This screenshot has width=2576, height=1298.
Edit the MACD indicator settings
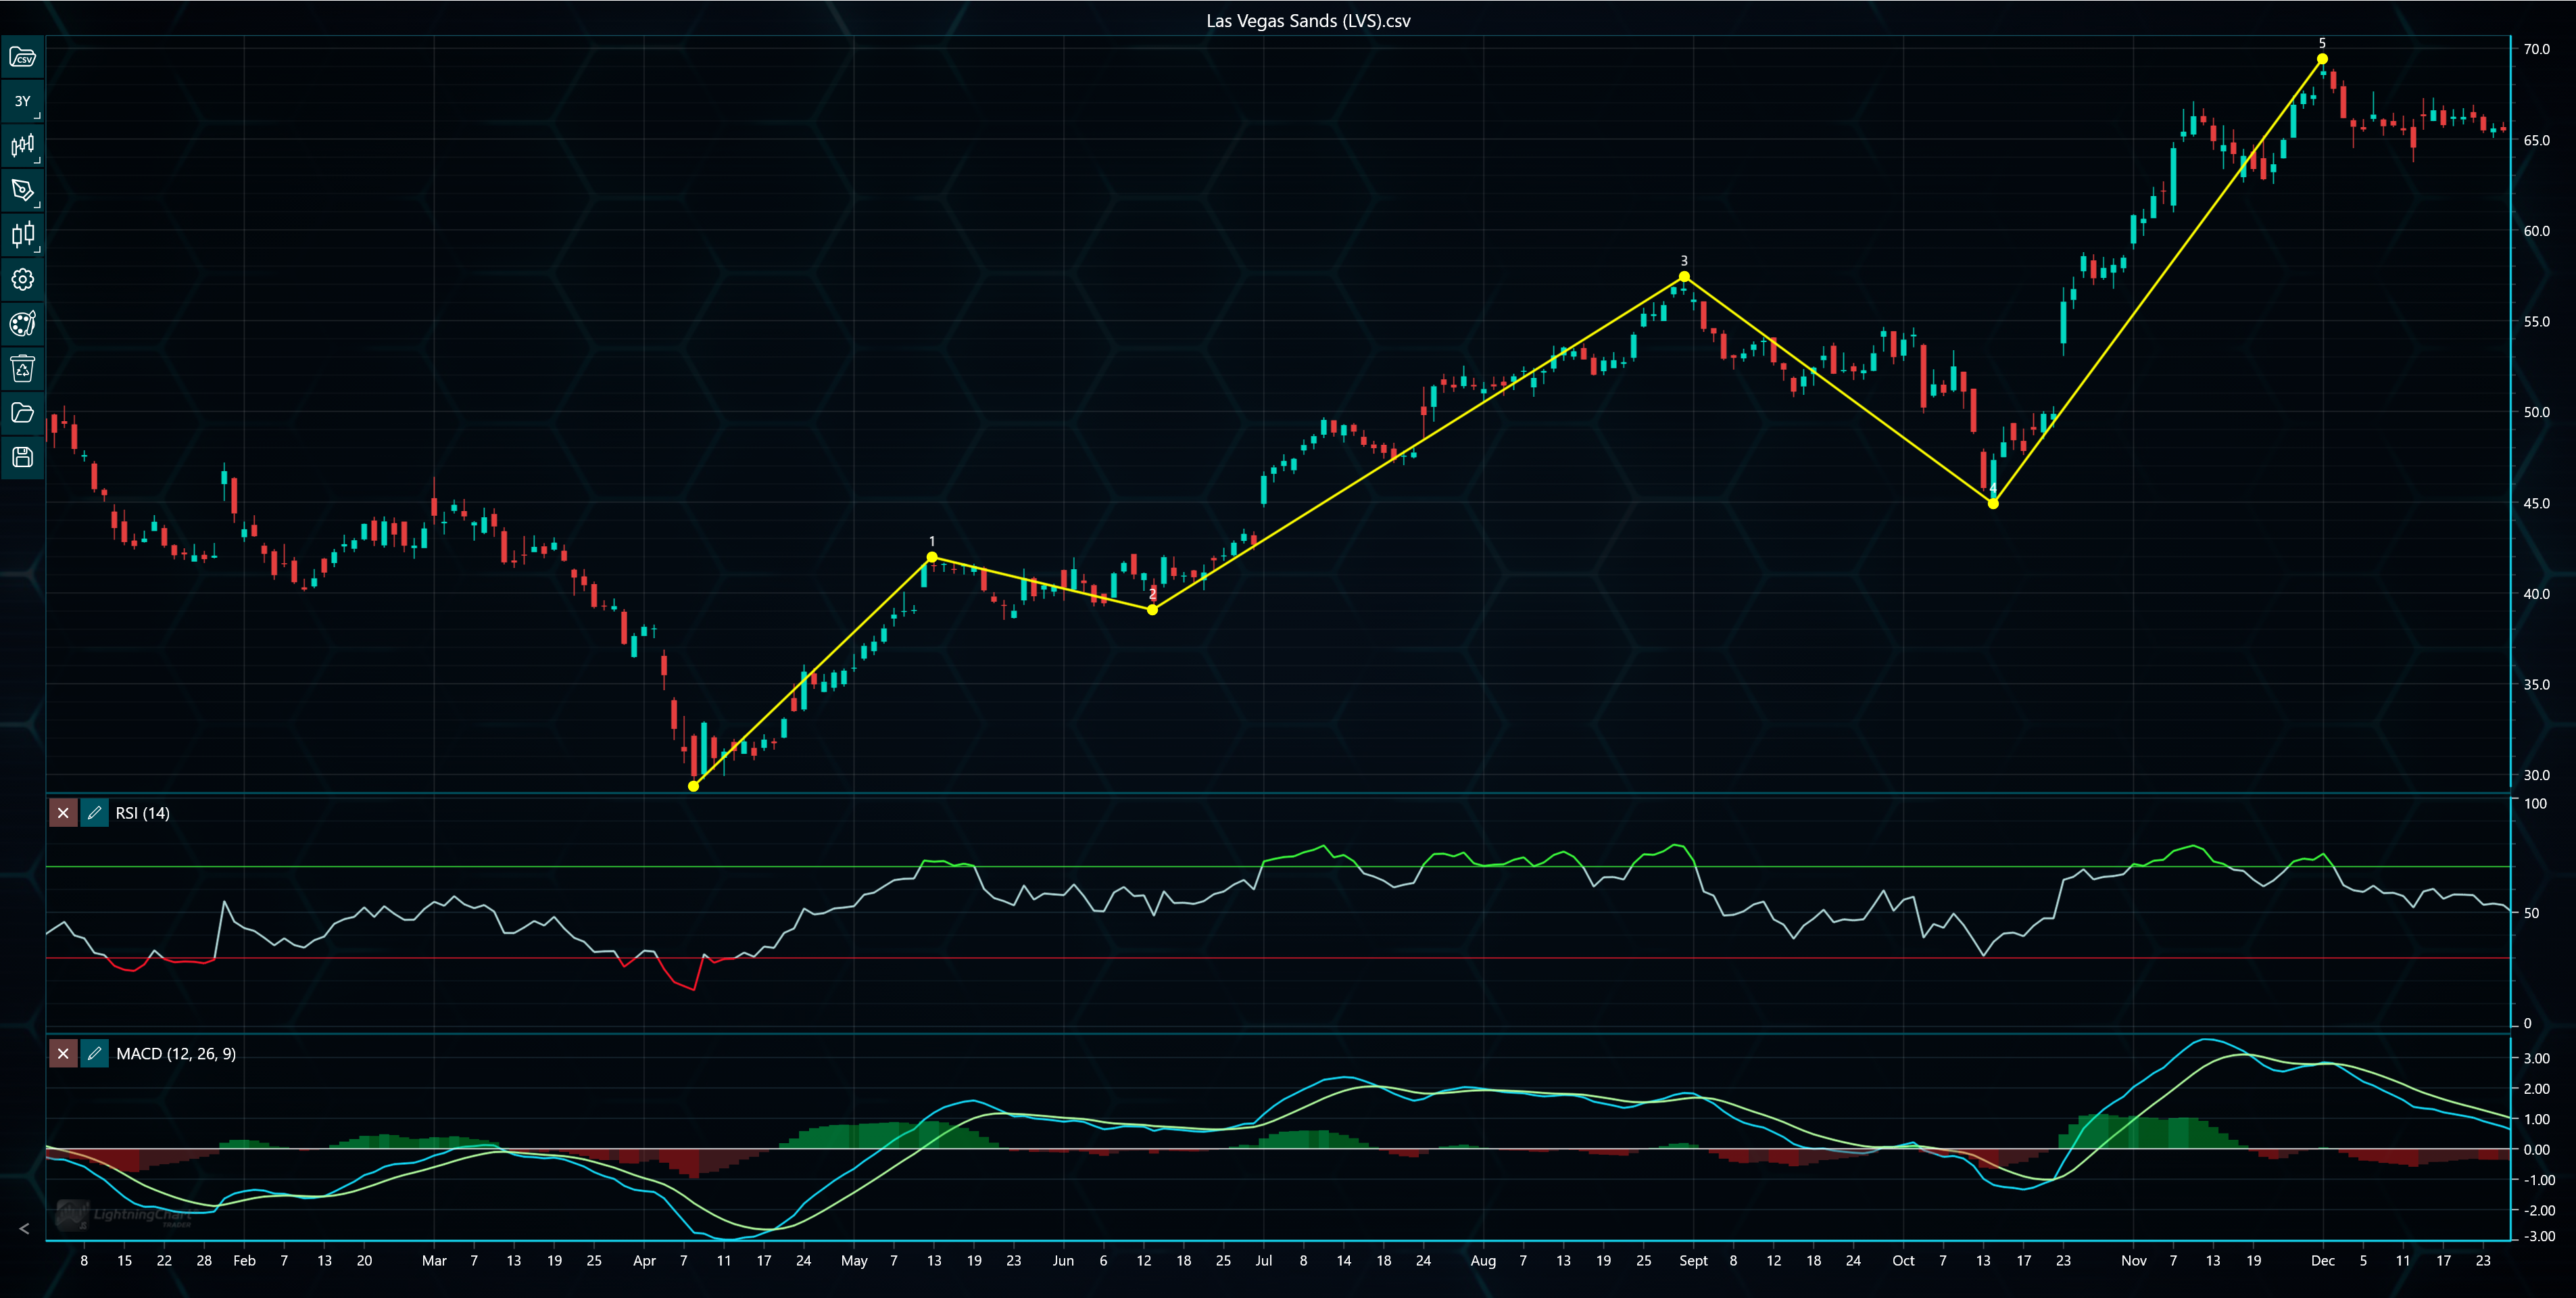point(94,1053)
